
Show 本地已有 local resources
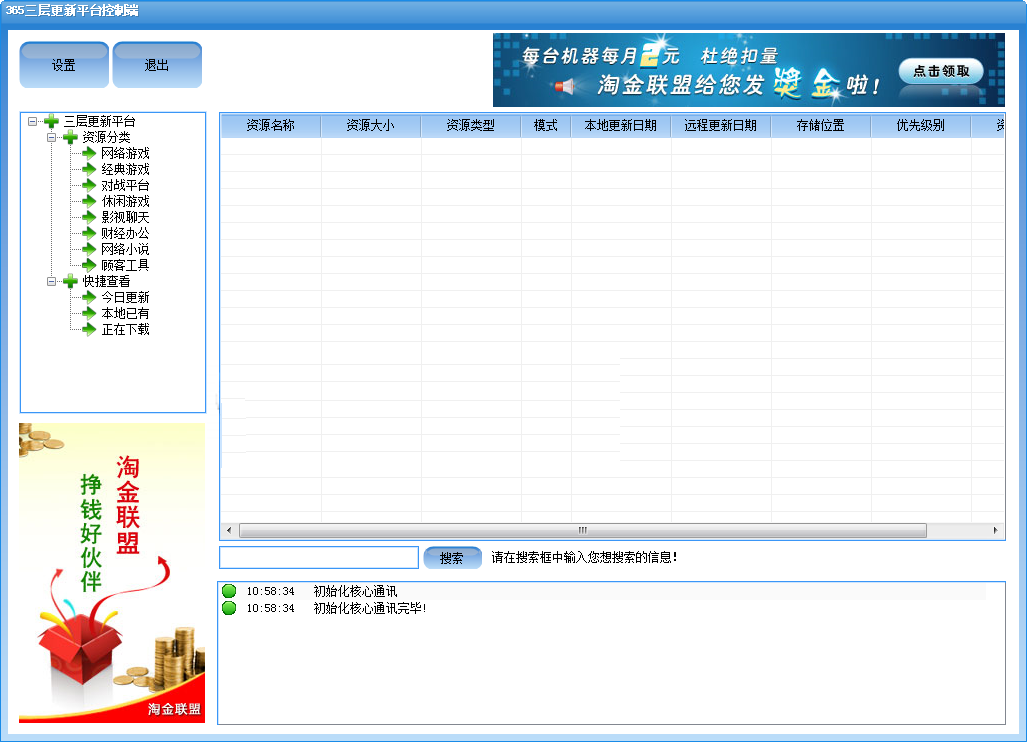point(125,313)
